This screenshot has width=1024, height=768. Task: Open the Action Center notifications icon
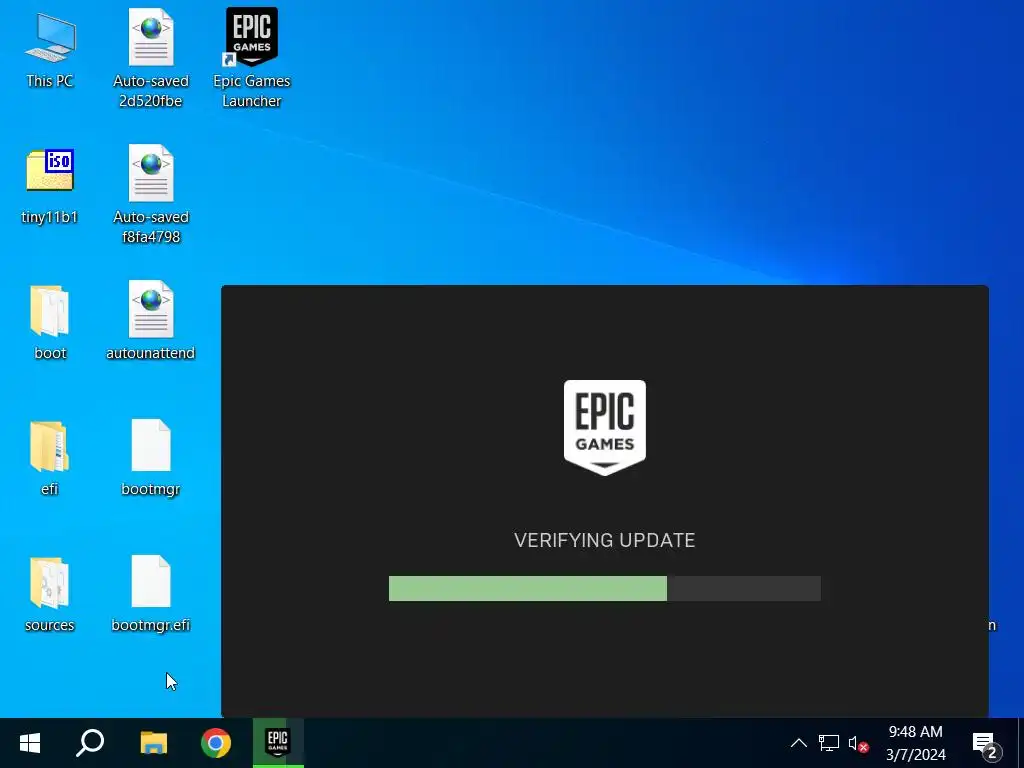coord(987,744)
